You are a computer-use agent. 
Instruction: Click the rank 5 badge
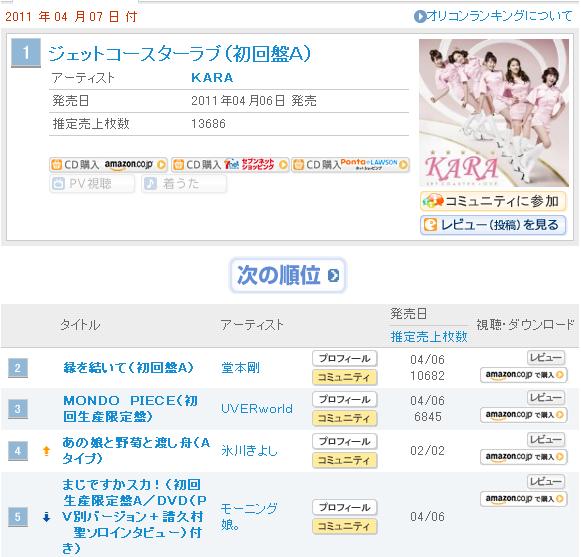(18, 517)
